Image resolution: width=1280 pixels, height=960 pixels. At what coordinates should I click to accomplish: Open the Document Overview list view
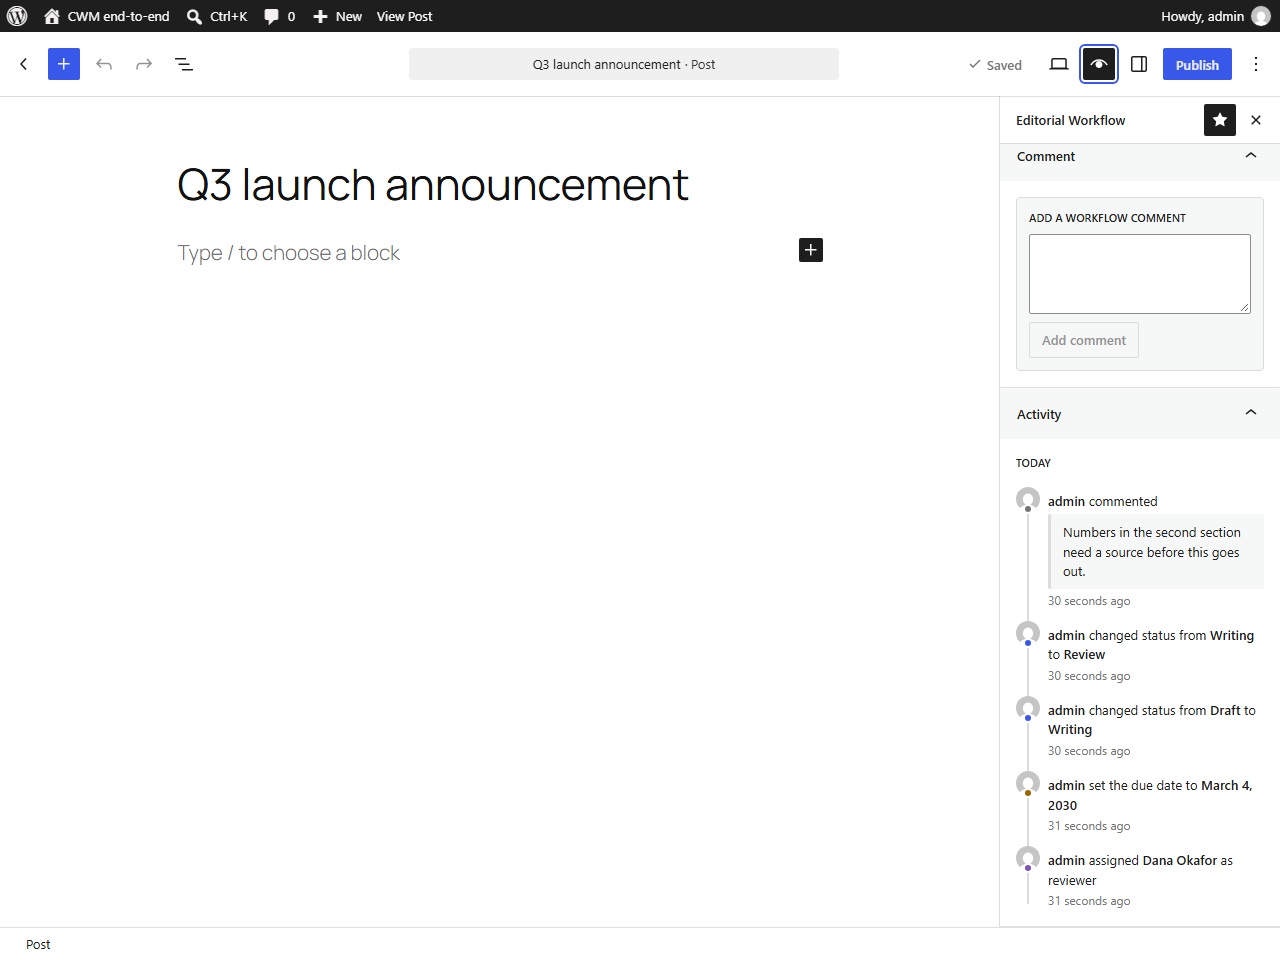pyautogui.click(x=184, y=64)
